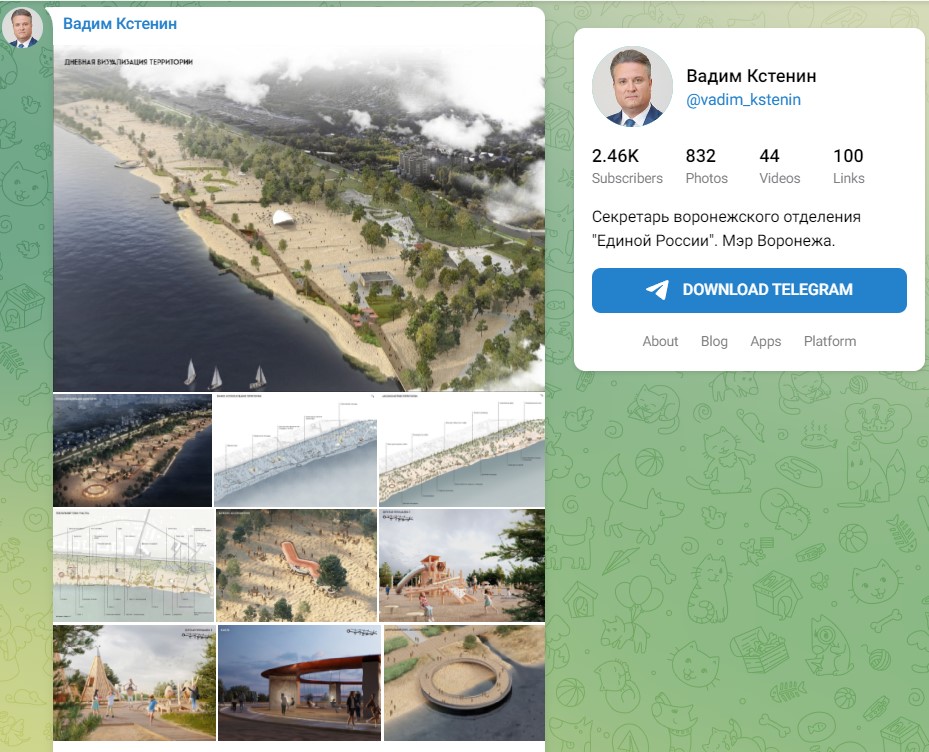The image size is (929, 752).
Task: Open the large daytime beach aerial image
Action: pyautogui.click(x=299, y=218)
